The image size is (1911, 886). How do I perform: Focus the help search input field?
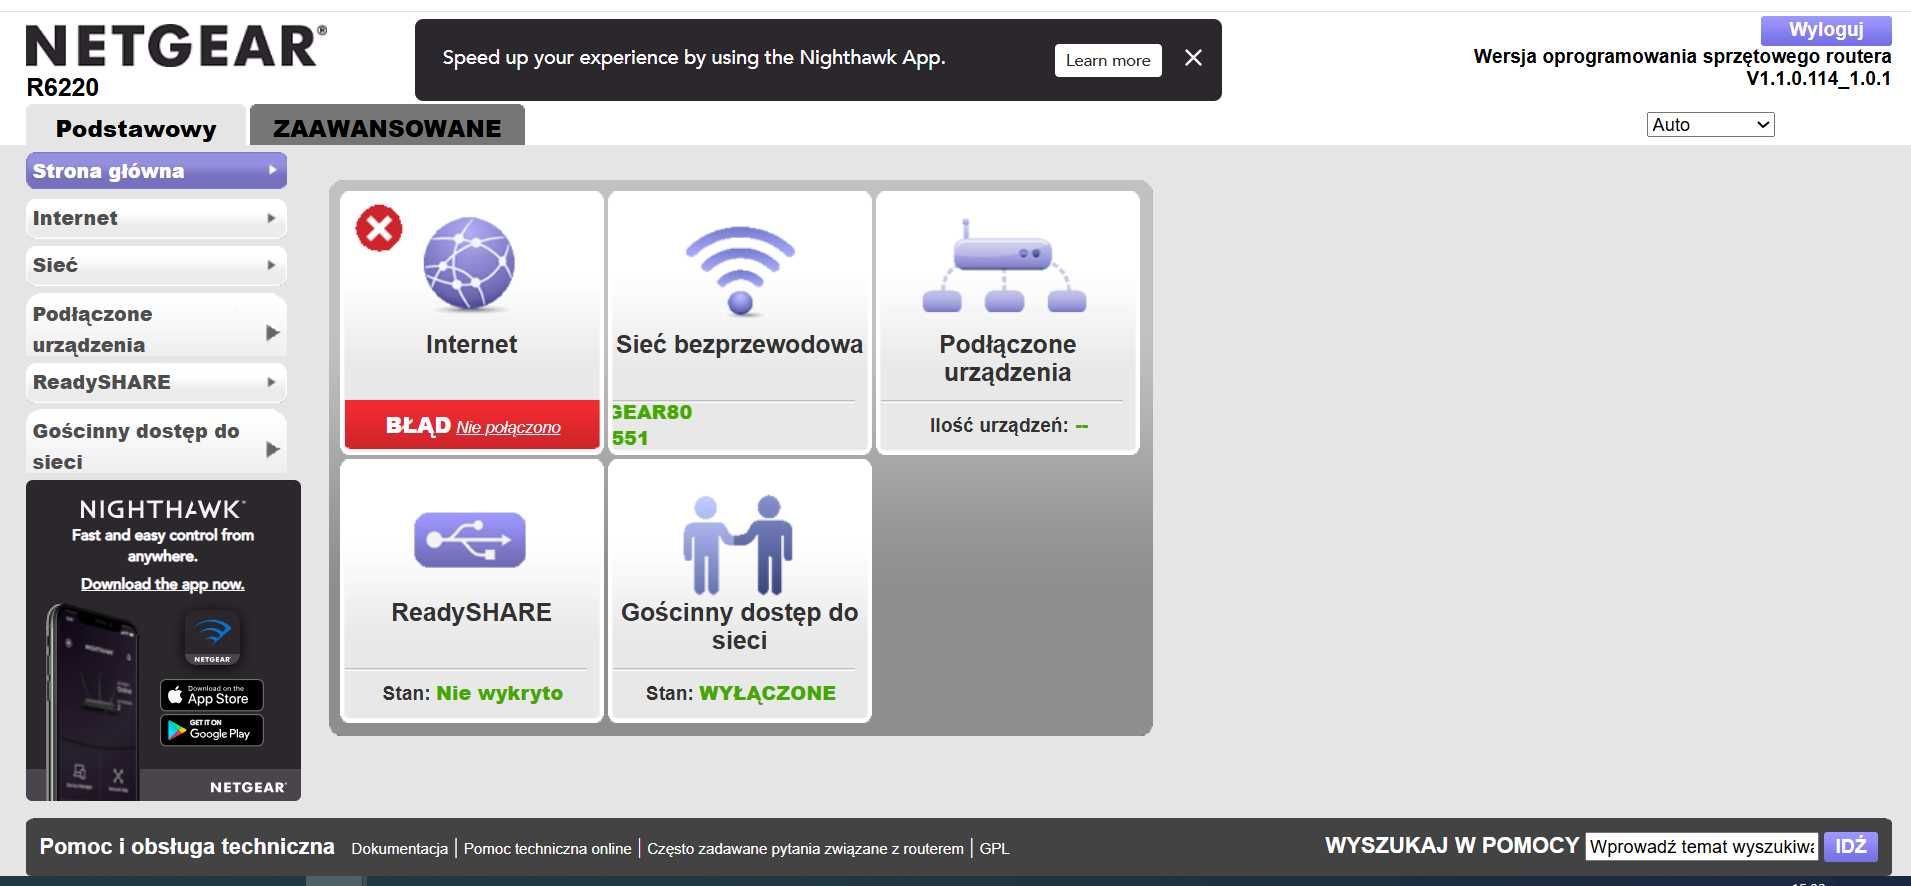[x=1702, y=847]
